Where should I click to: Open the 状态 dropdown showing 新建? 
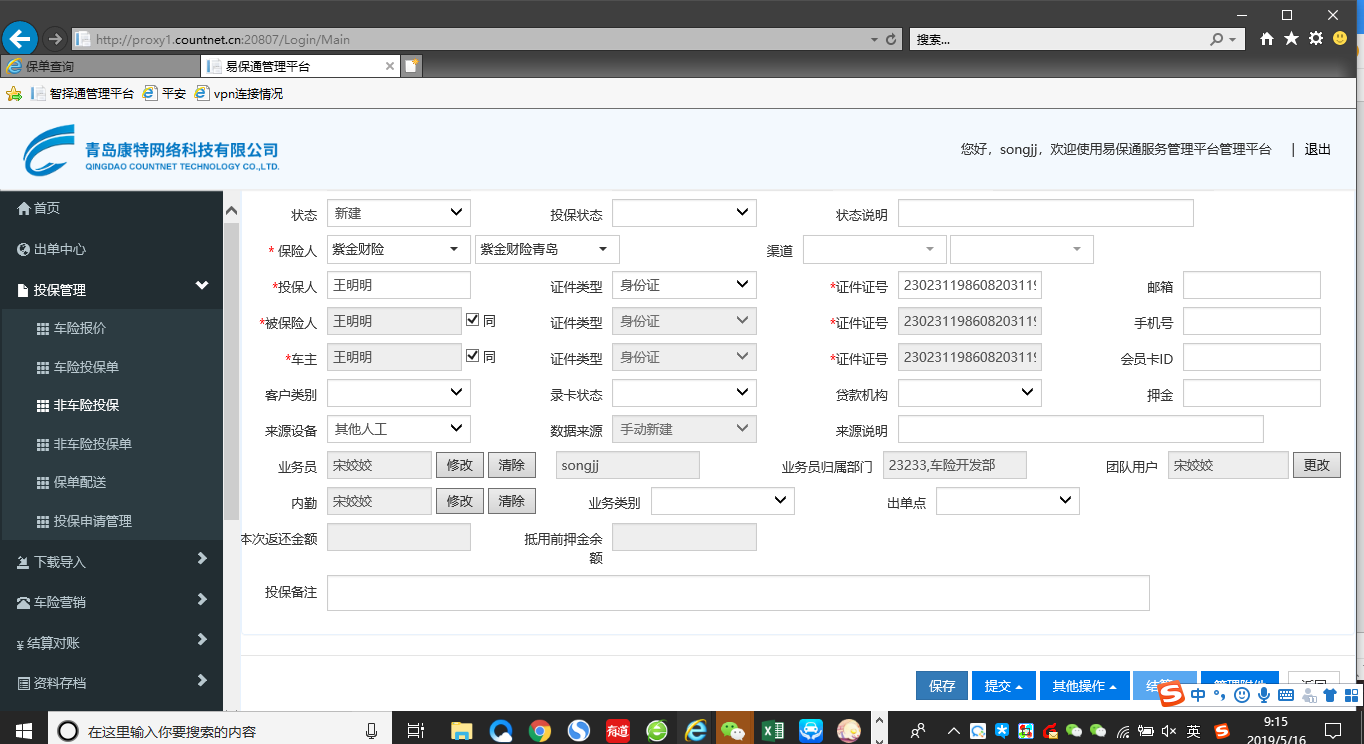[x=398, y=213]
